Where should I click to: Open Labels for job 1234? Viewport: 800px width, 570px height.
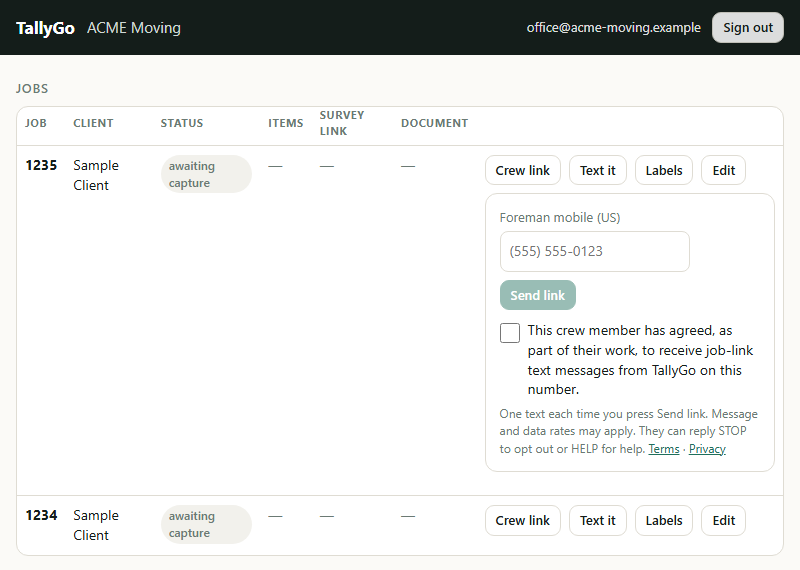coord(664,521)
